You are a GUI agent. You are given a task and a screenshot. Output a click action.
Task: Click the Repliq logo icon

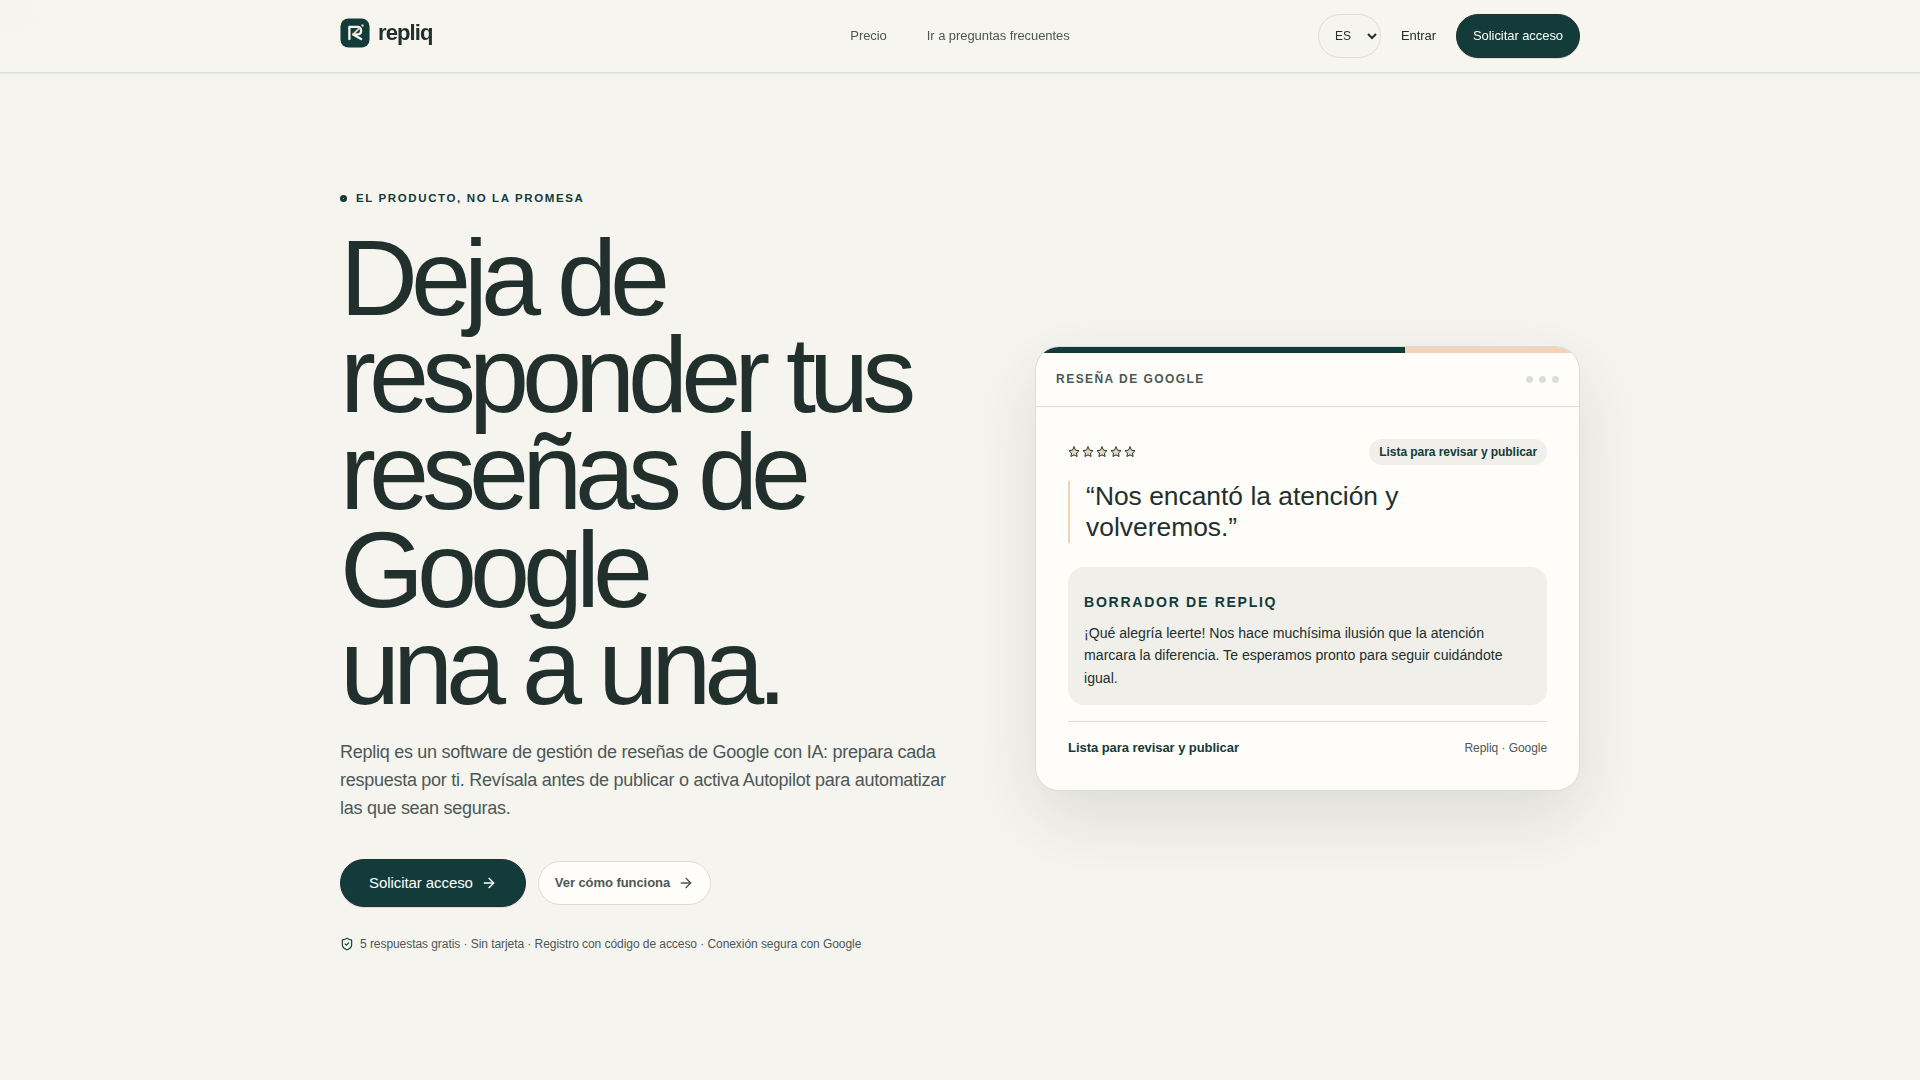pyautogui.click(x=355, y=33)
